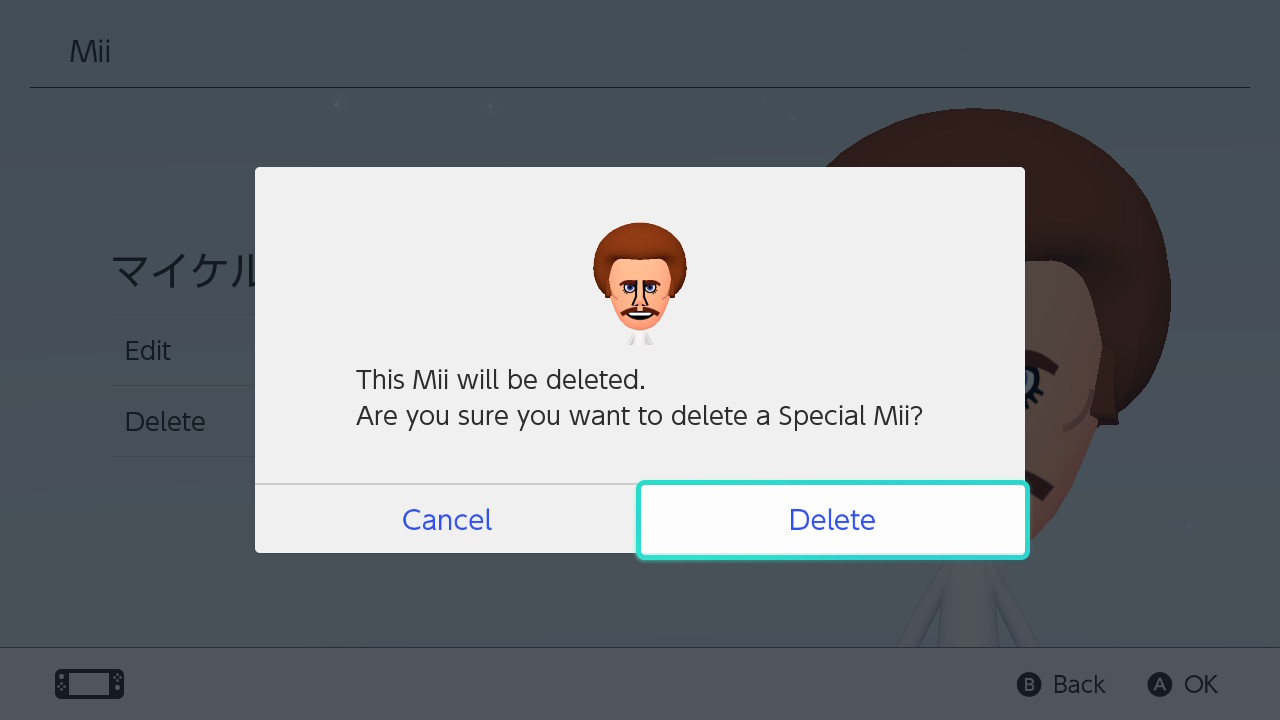The width and height of the screenshot is (1280, 720).
Task: Click the small Mii portrait in the dialog
Action: (640, 282)
